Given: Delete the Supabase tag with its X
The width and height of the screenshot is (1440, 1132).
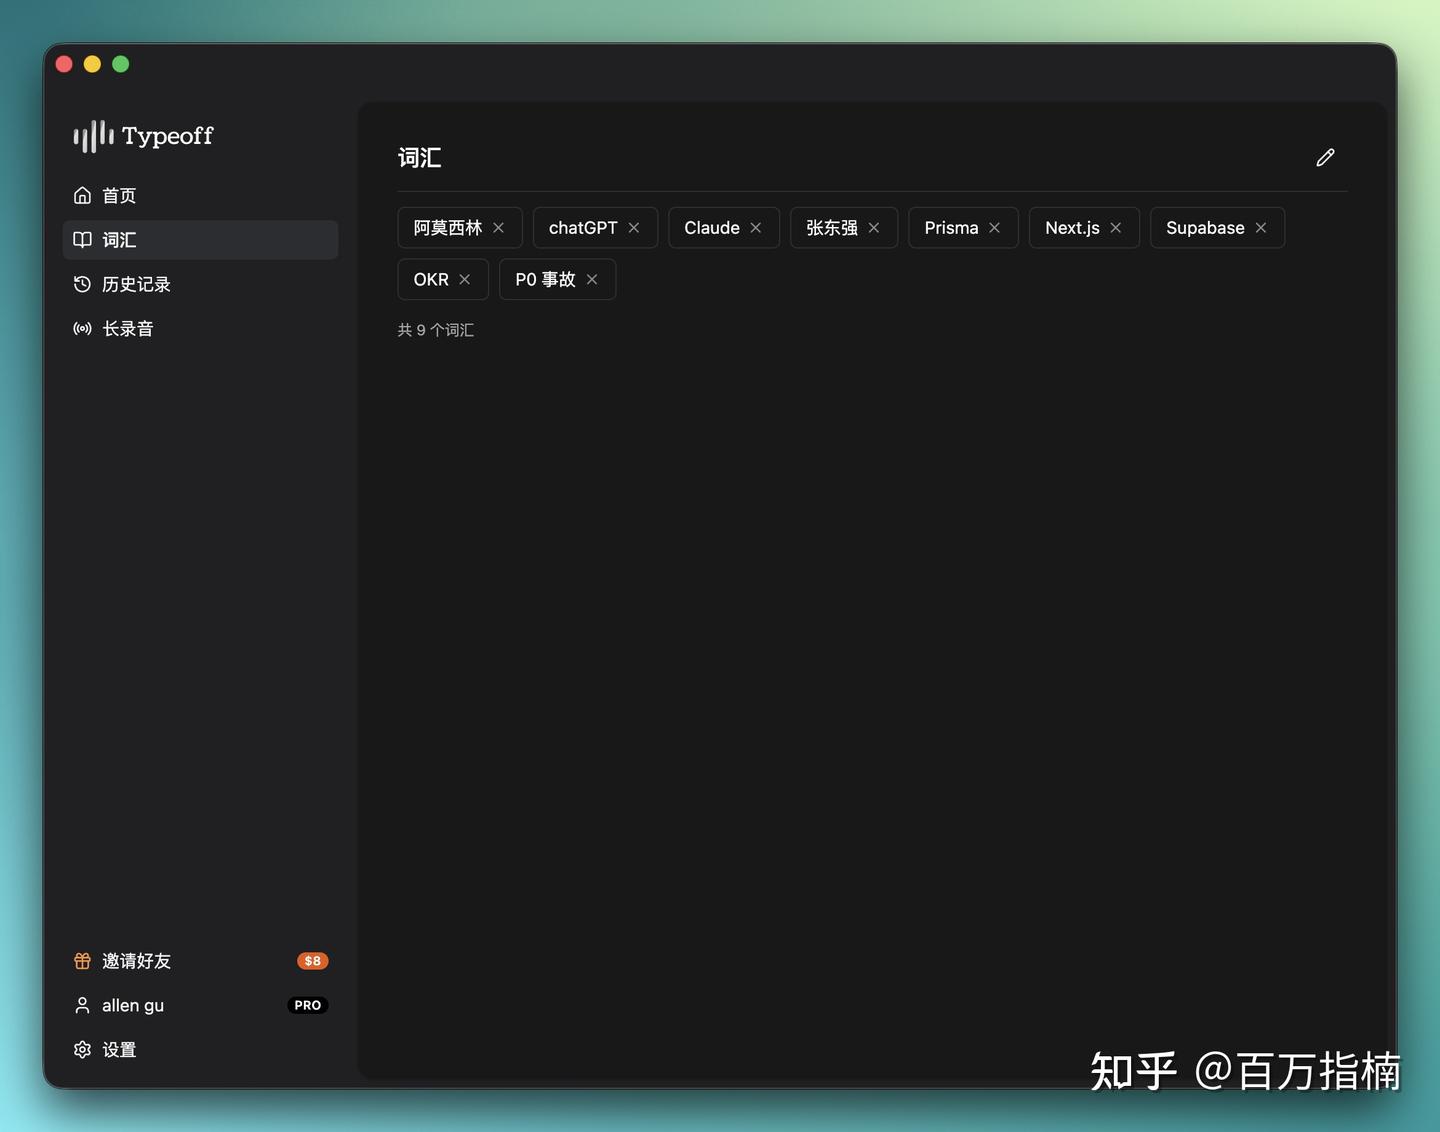Looking at the screenshot, I should (x=1261, y=228).
